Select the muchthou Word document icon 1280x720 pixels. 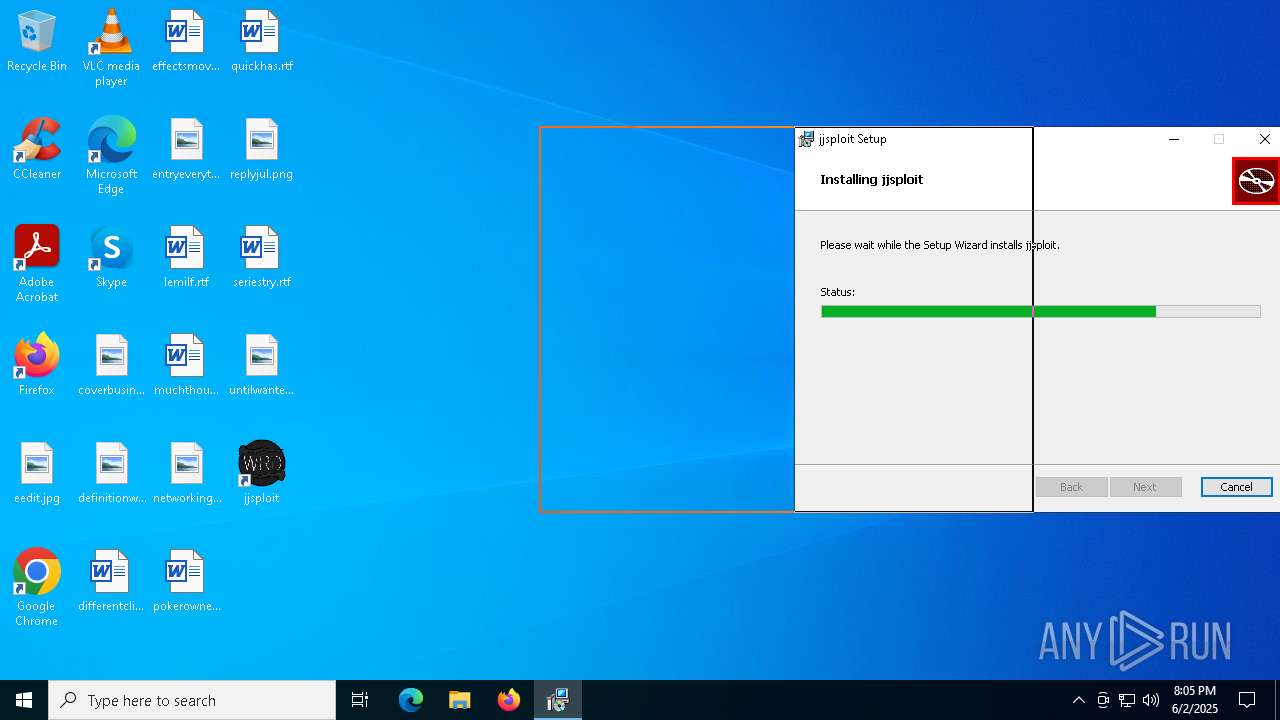click(x=186, y=366)
